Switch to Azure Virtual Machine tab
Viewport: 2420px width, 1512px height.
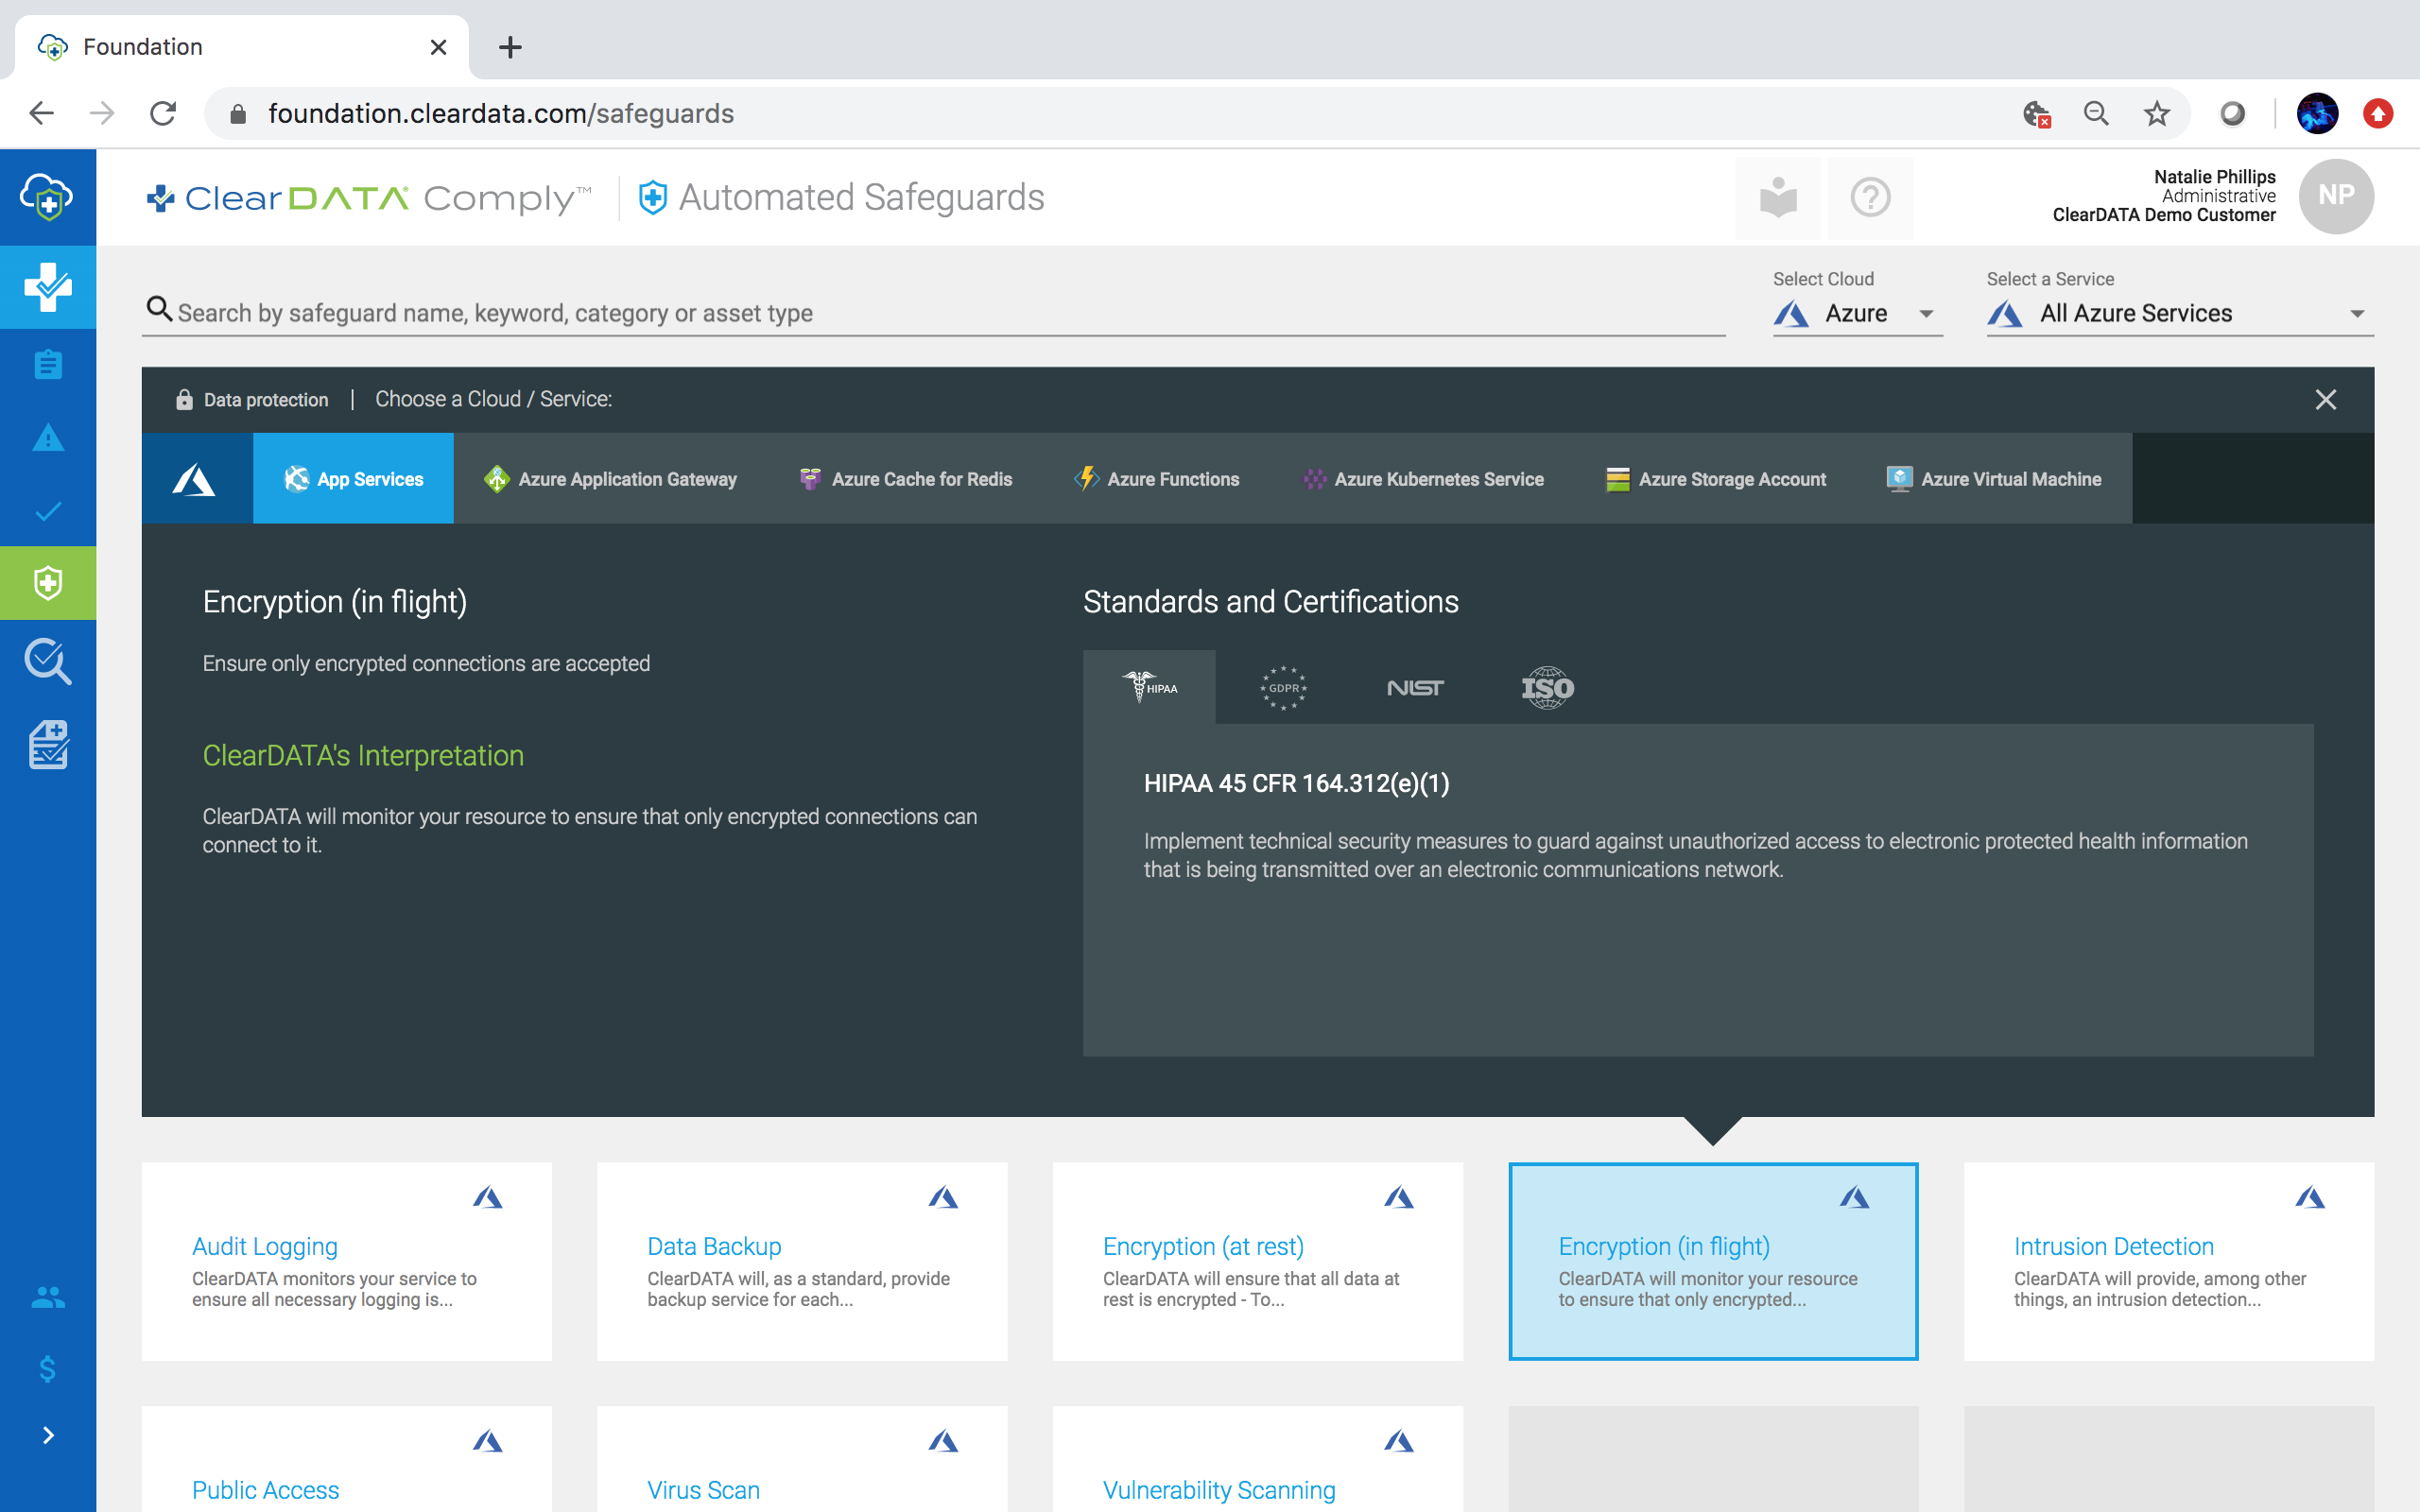pos(1994,479)
